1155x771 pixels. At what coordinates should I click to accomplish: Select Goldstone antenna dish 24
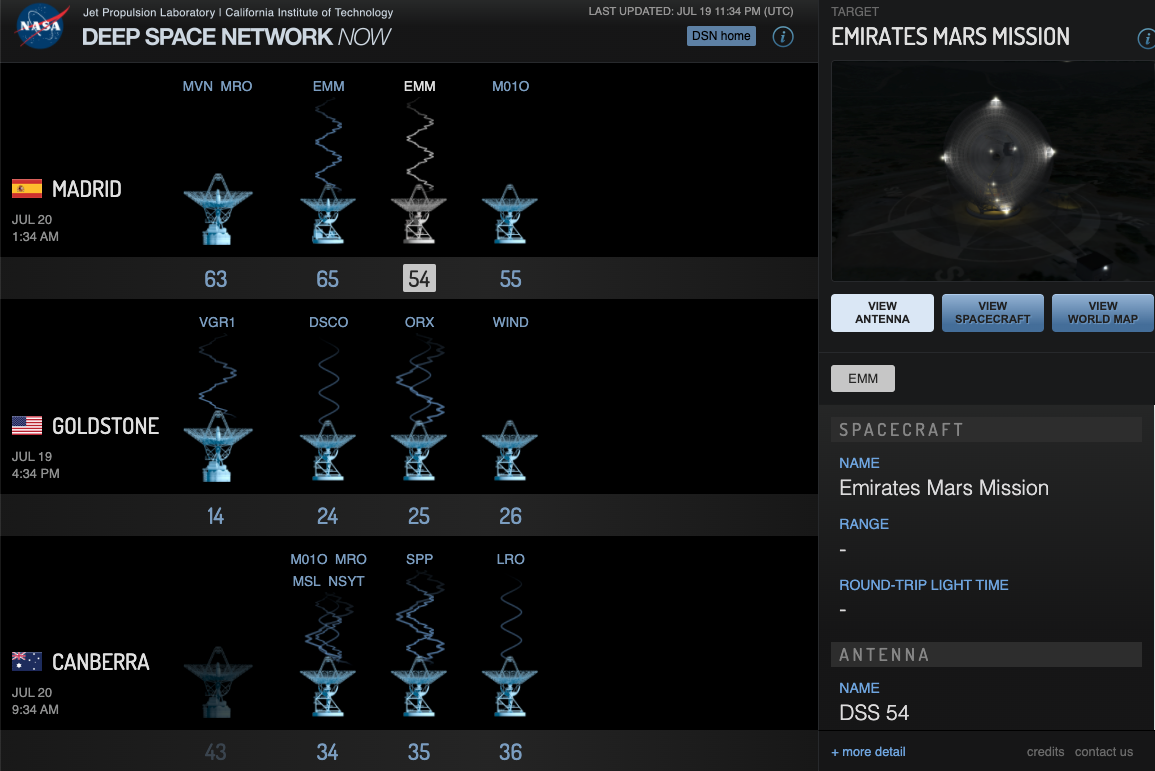click(x=327, y=451)
